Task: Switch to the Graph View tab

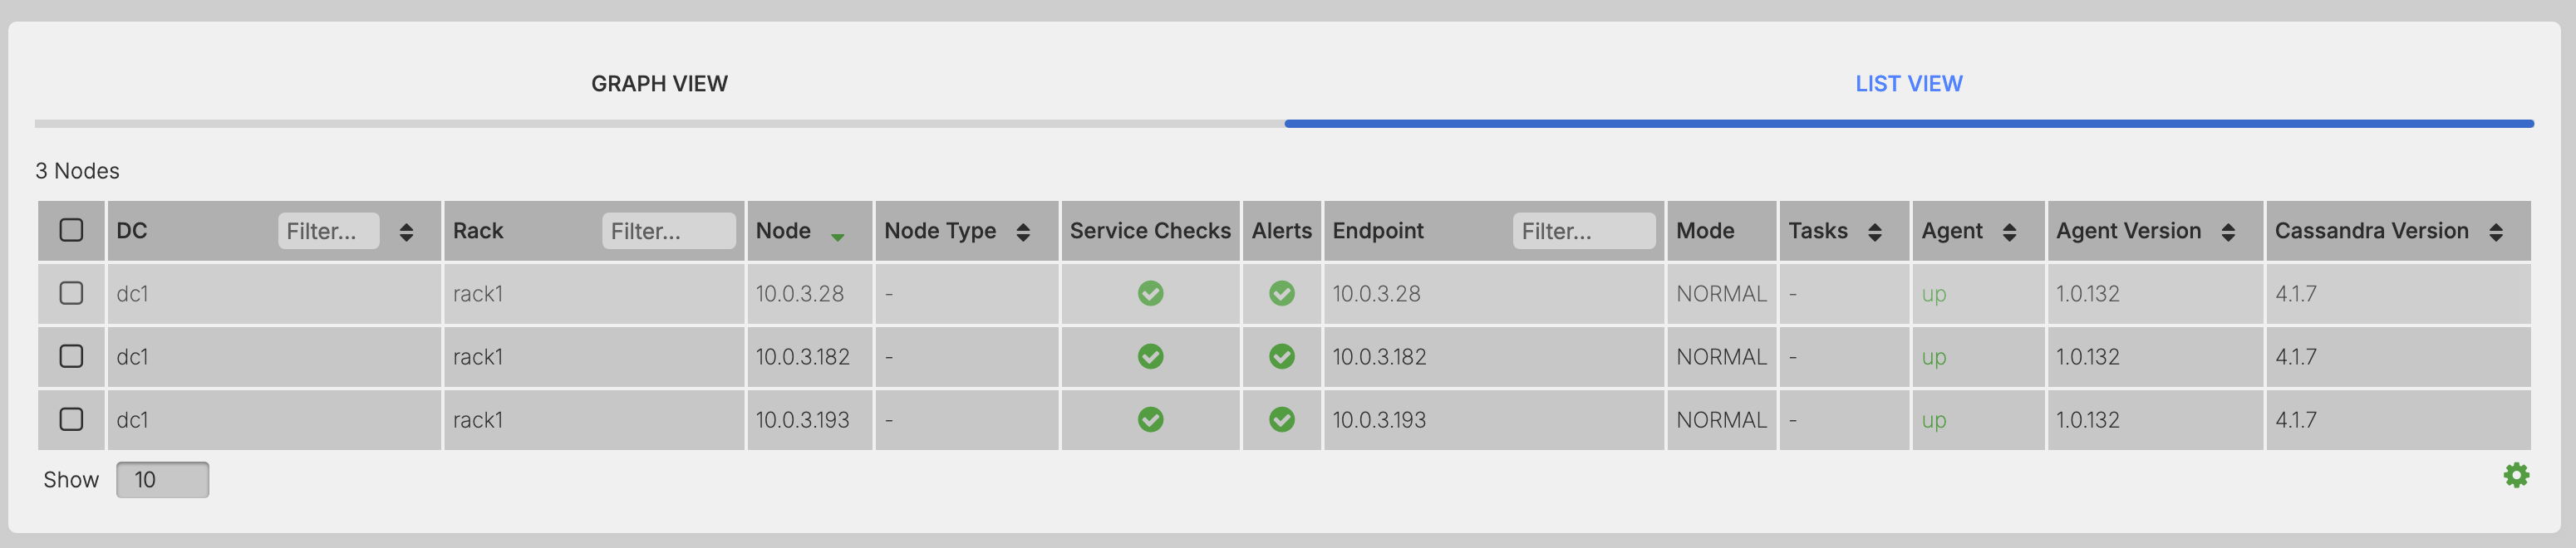Action: (x=659, y=84)
